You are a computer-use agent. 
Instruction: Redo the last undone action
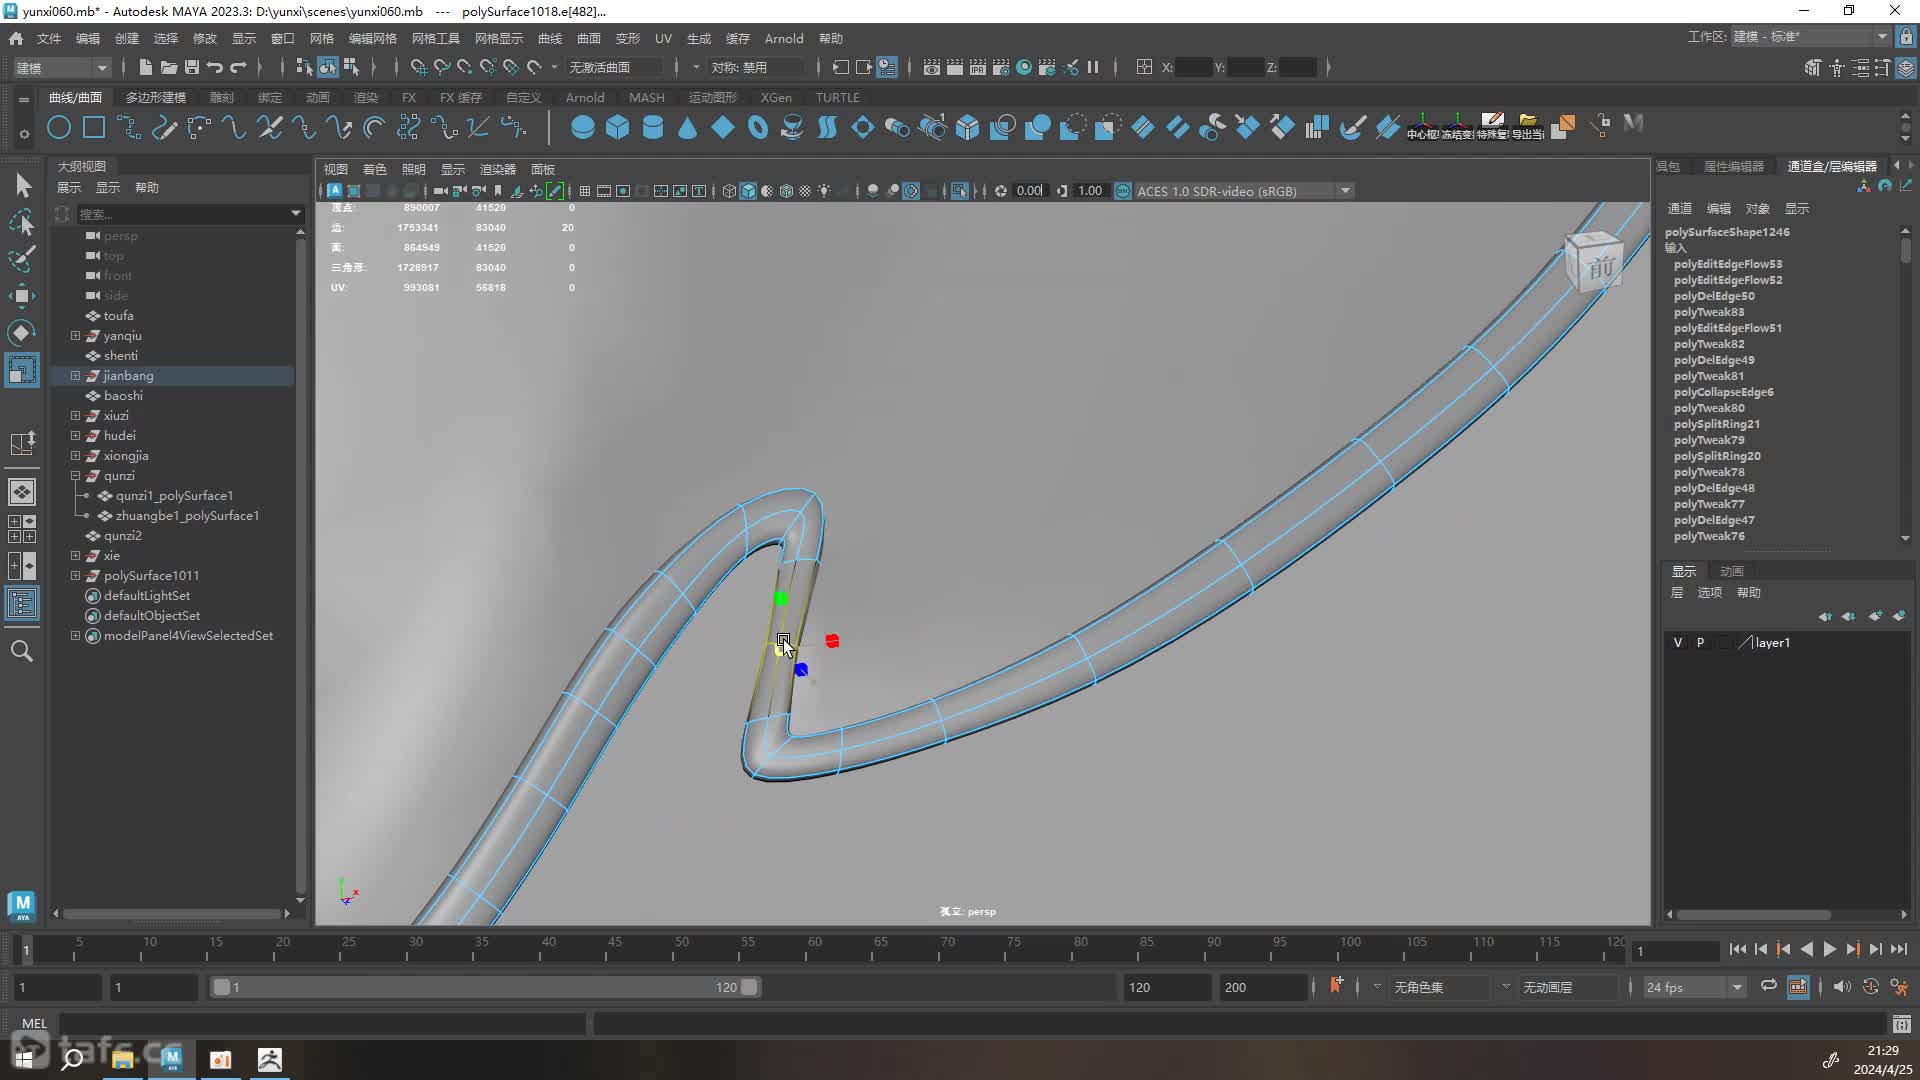238,67
